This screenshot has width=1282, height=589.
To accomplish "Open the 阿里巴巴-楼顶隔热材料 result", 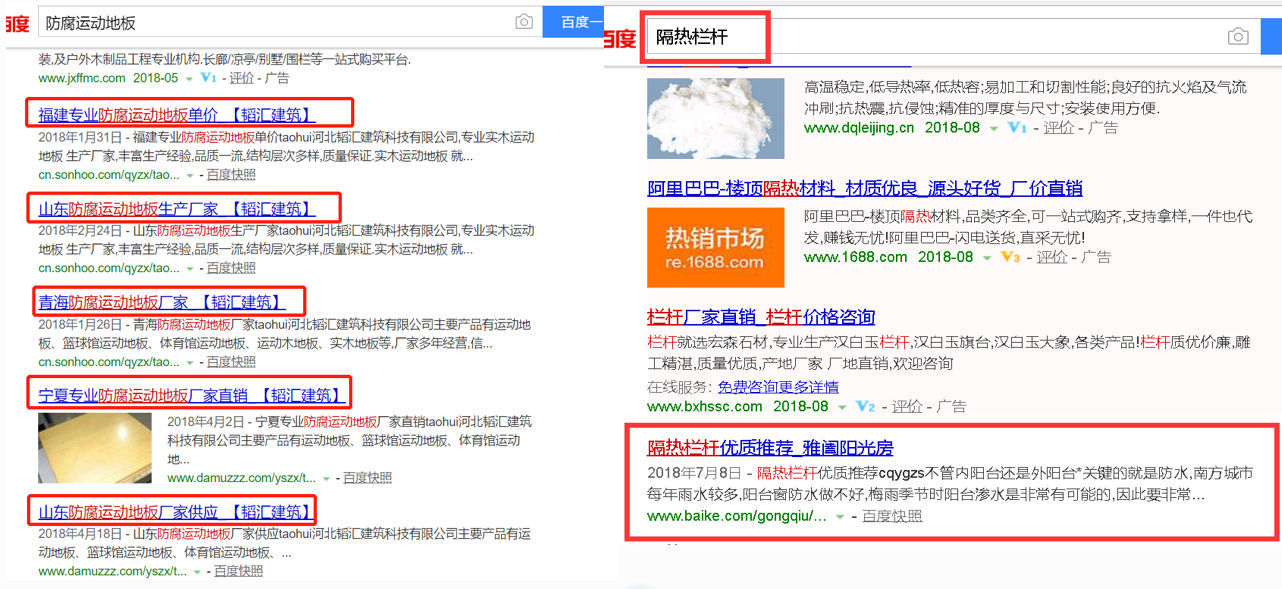I will pyautogui.click(x=865, y=188).
